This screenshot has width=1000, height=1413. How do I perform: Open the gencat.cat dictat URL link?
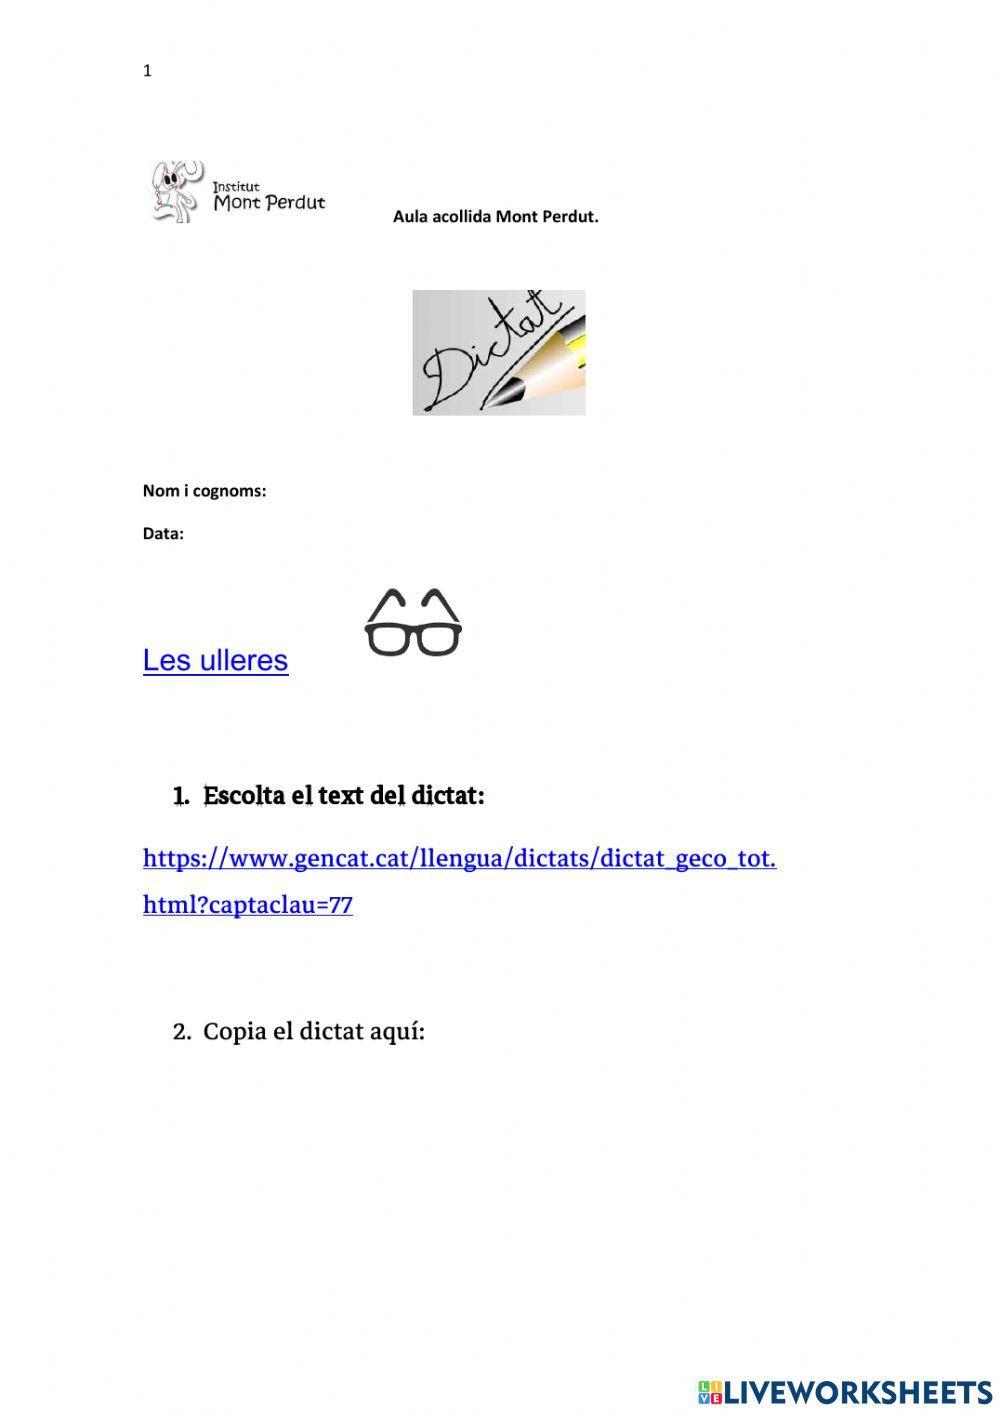click(x=459, y=858)
